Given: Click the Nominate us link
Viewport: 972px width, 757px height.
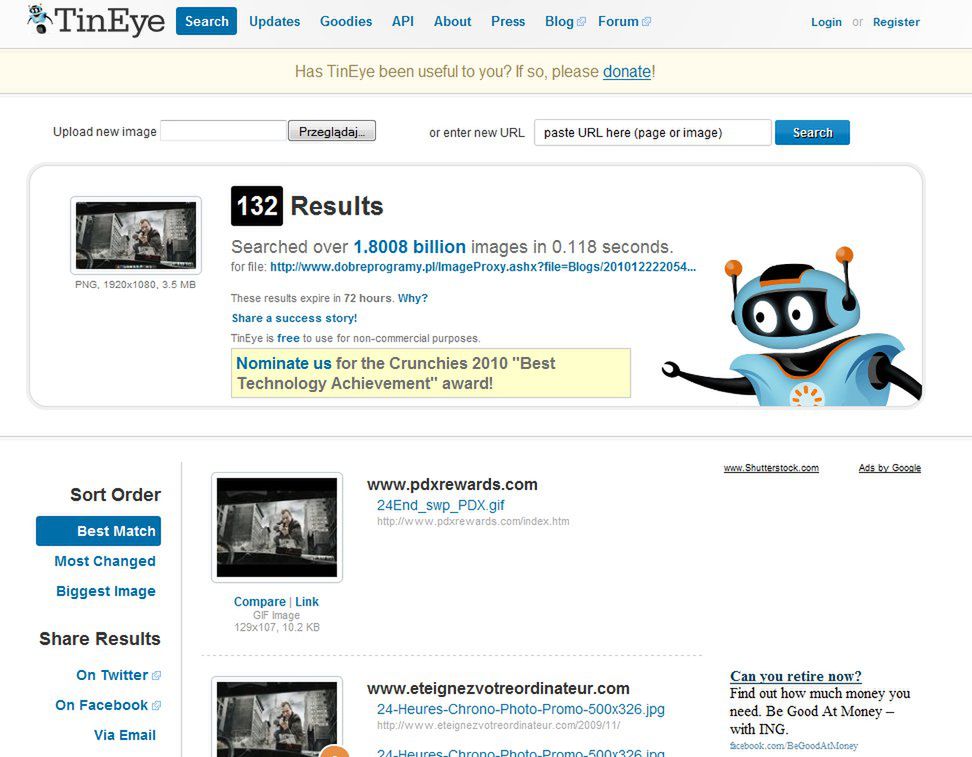Looking at the screenshot, I should coord(284,363).
